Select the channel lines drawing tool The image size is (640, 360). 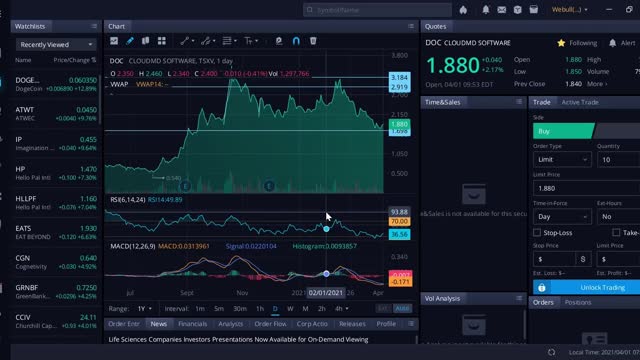[205, 41]
